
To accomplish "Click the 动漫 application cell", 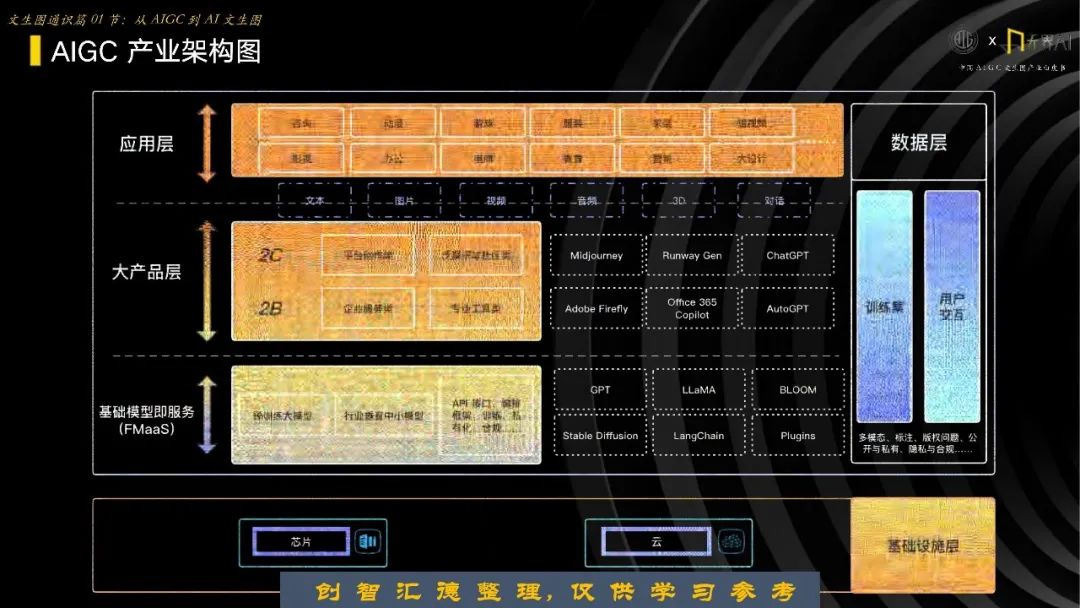I will click(x=393, y=123).
